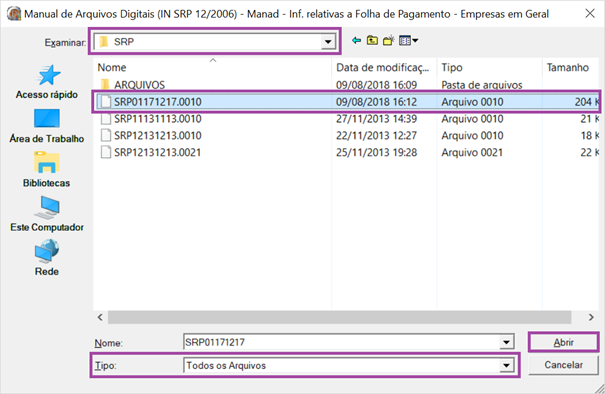605x394 pixels.
Task: Click date 25/11/2013 19:28
Action: coord(376,152)
